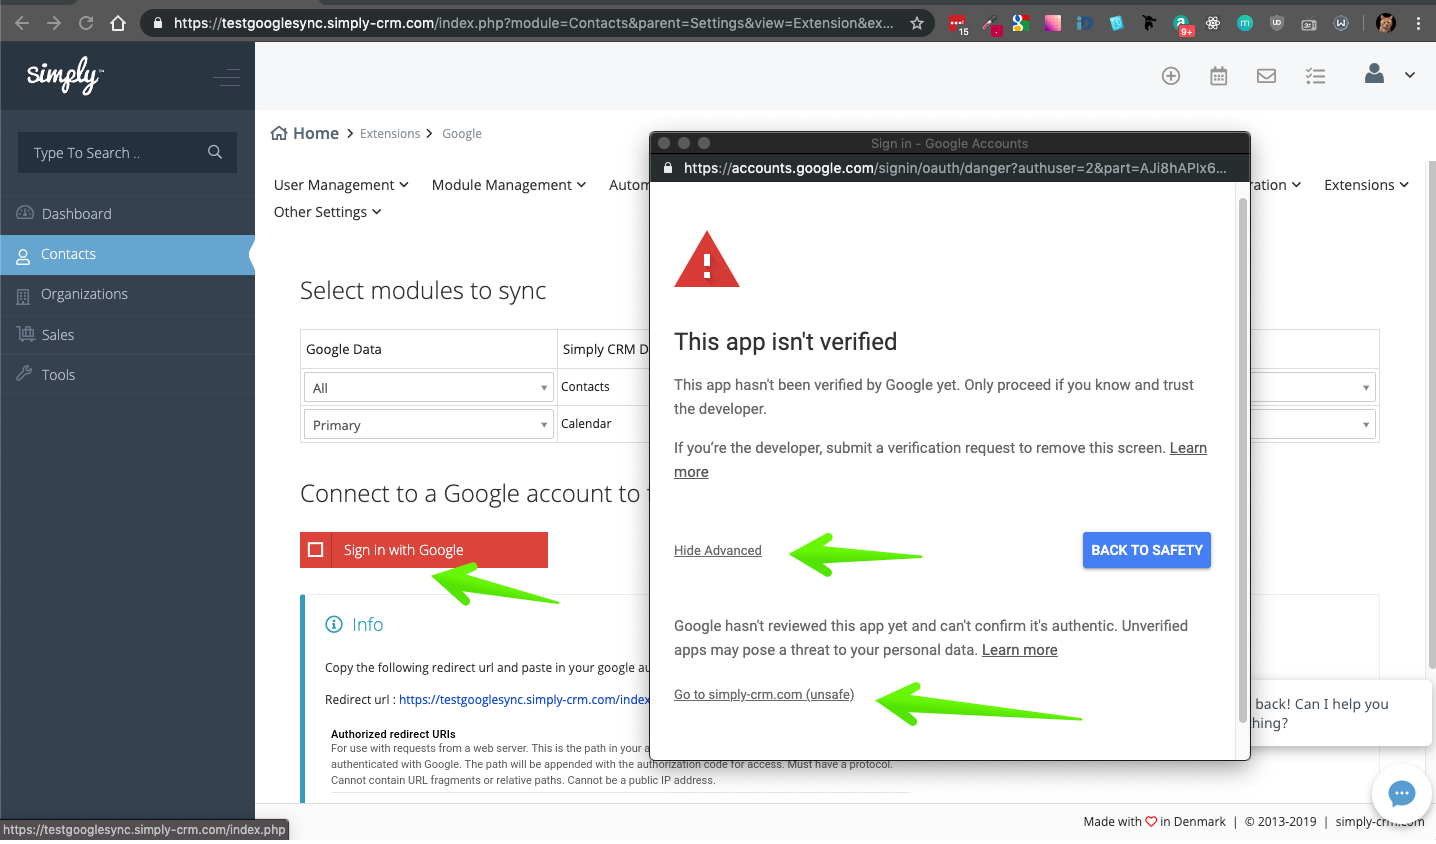Open User Management dropdown menu

pyautogui.click(x=341, y=185)
